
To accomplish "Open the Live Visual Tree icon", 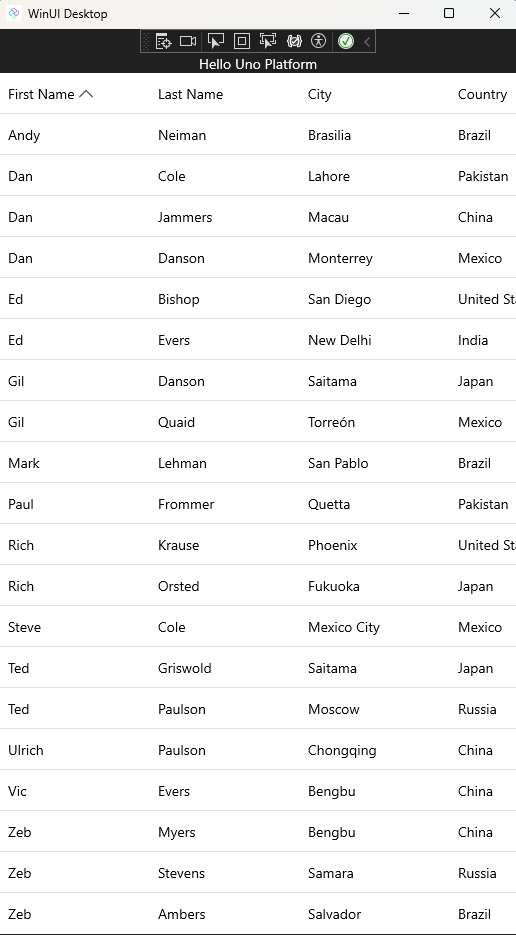I will click(163, 41).
